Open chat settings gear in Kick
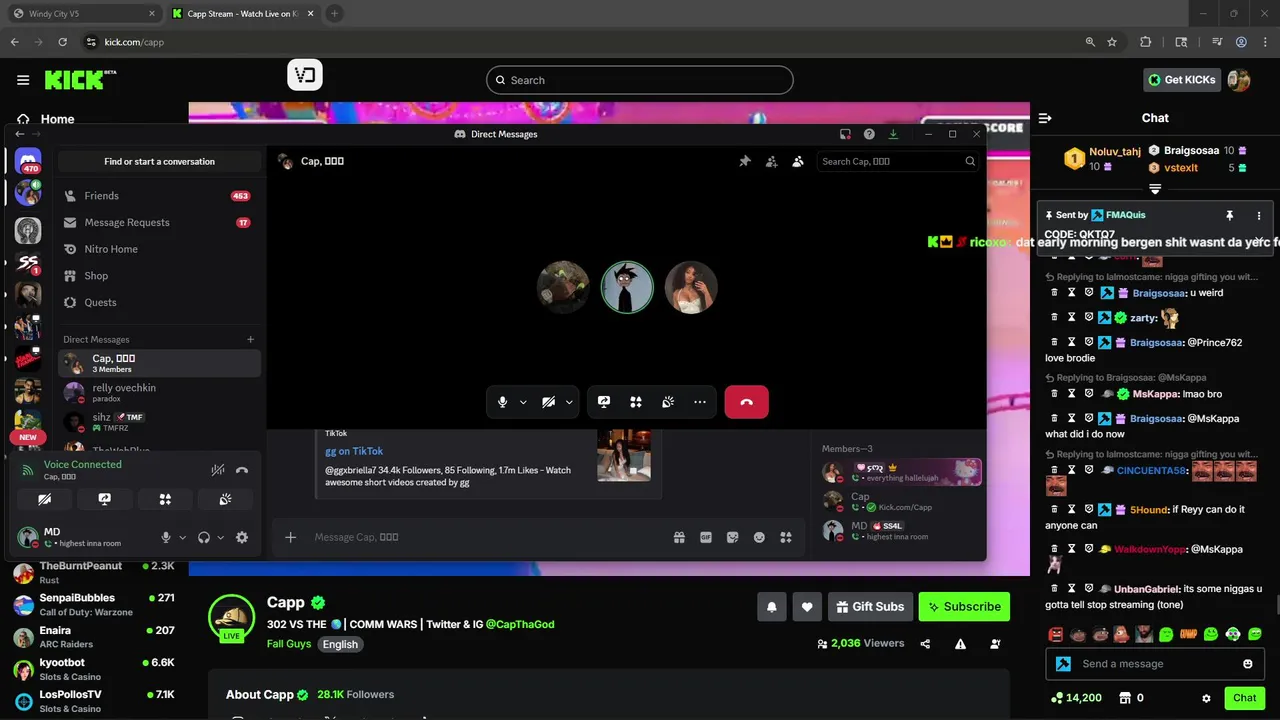 click(x=1206, y=698)
